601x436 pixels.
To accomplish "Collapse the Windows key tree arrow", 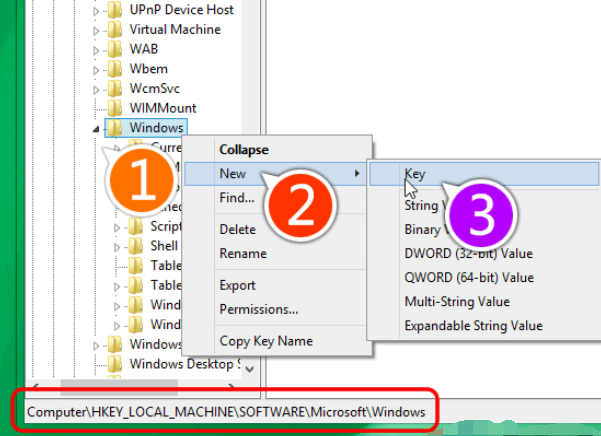I will click(97, 129).
